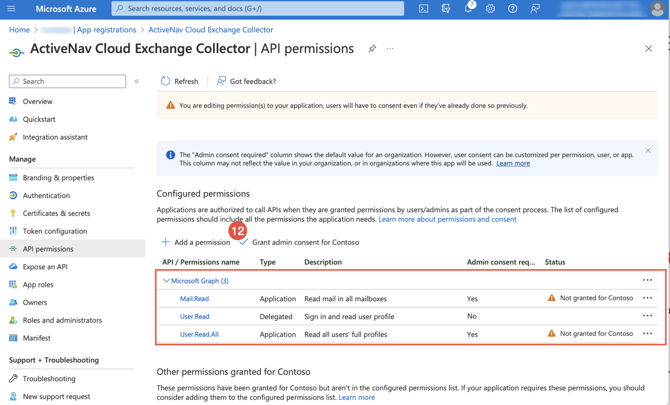The image size is (670, 405).
Task: Collapse the left sidebar menu
Action: tap(137, 81)
